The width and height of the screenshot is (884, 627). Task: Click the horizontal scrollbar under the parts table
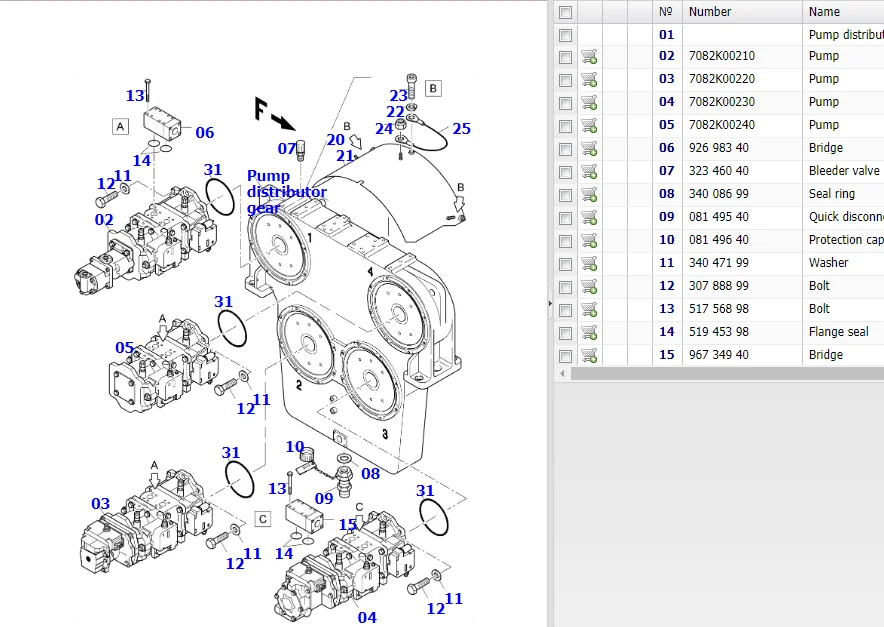(718, 373)
